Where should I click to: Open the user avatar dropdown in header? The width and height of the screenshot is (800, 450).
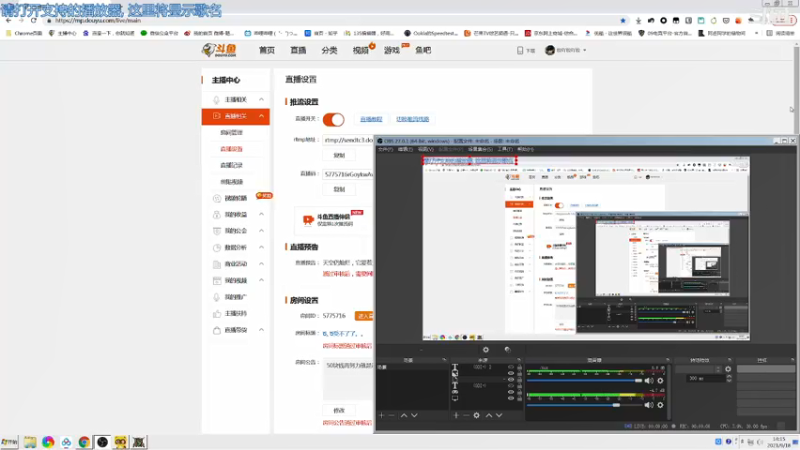pyautogui.click(x=566, y=50)
